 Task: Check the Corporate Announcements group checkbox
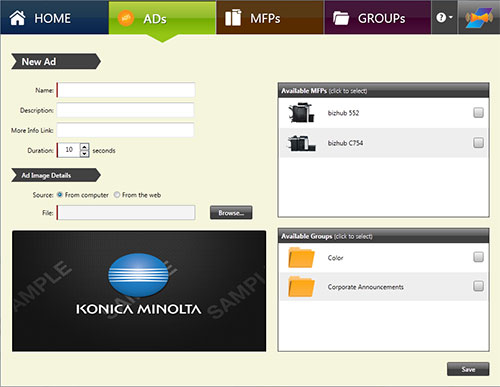(x=478, y=286)
